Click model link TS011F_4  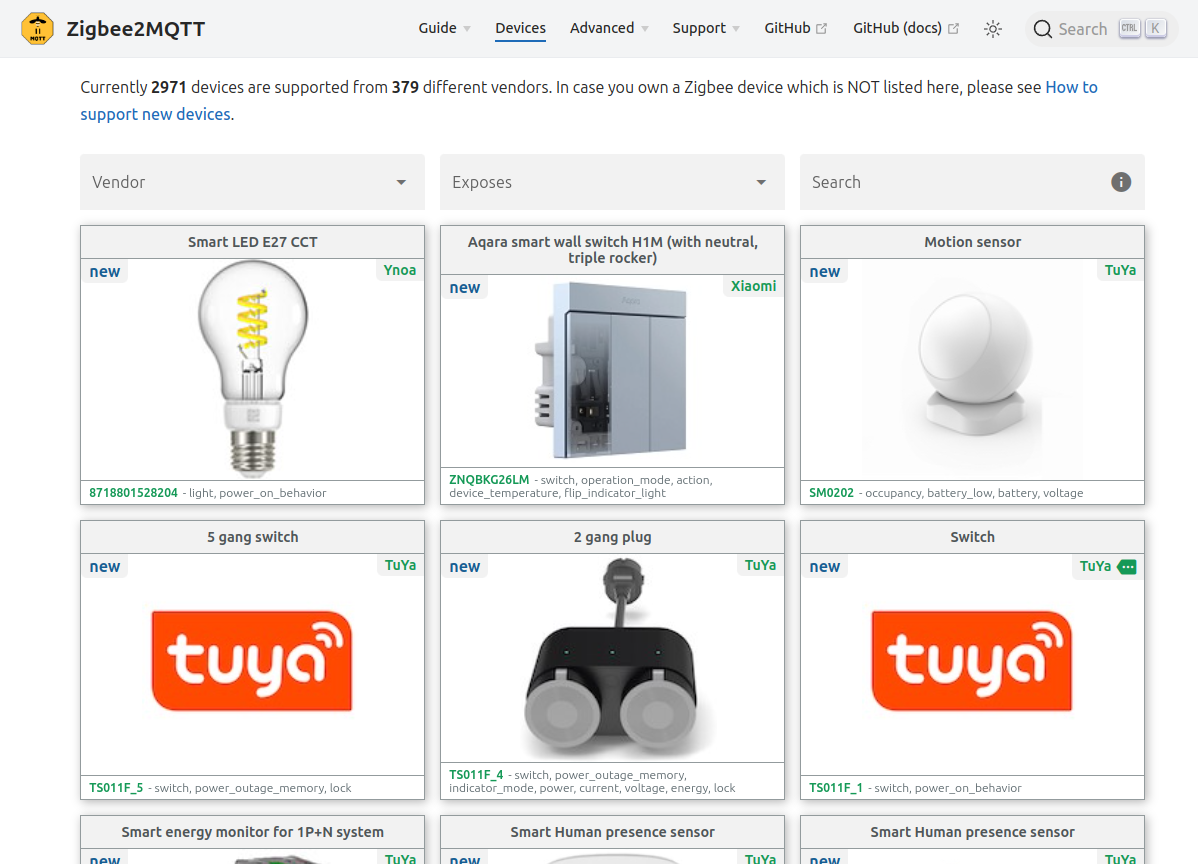pyautogui.click(x=476, y=775)
